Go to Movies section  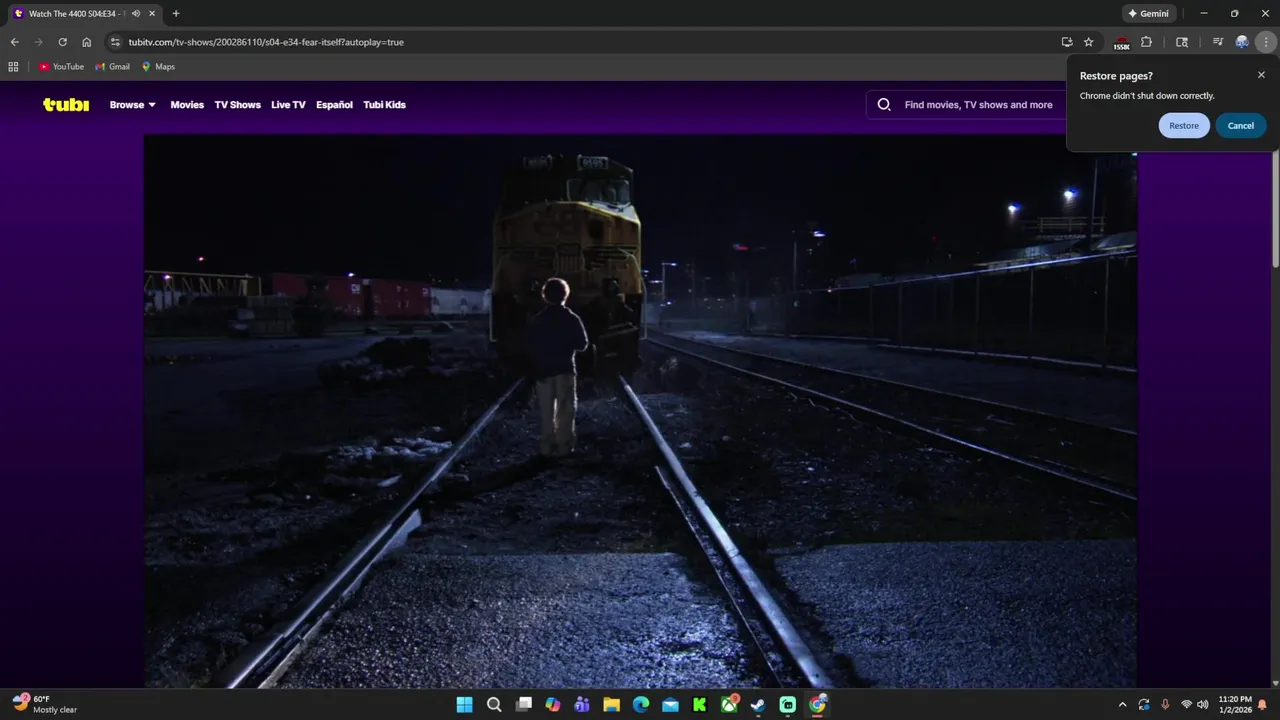pos(187,105)
